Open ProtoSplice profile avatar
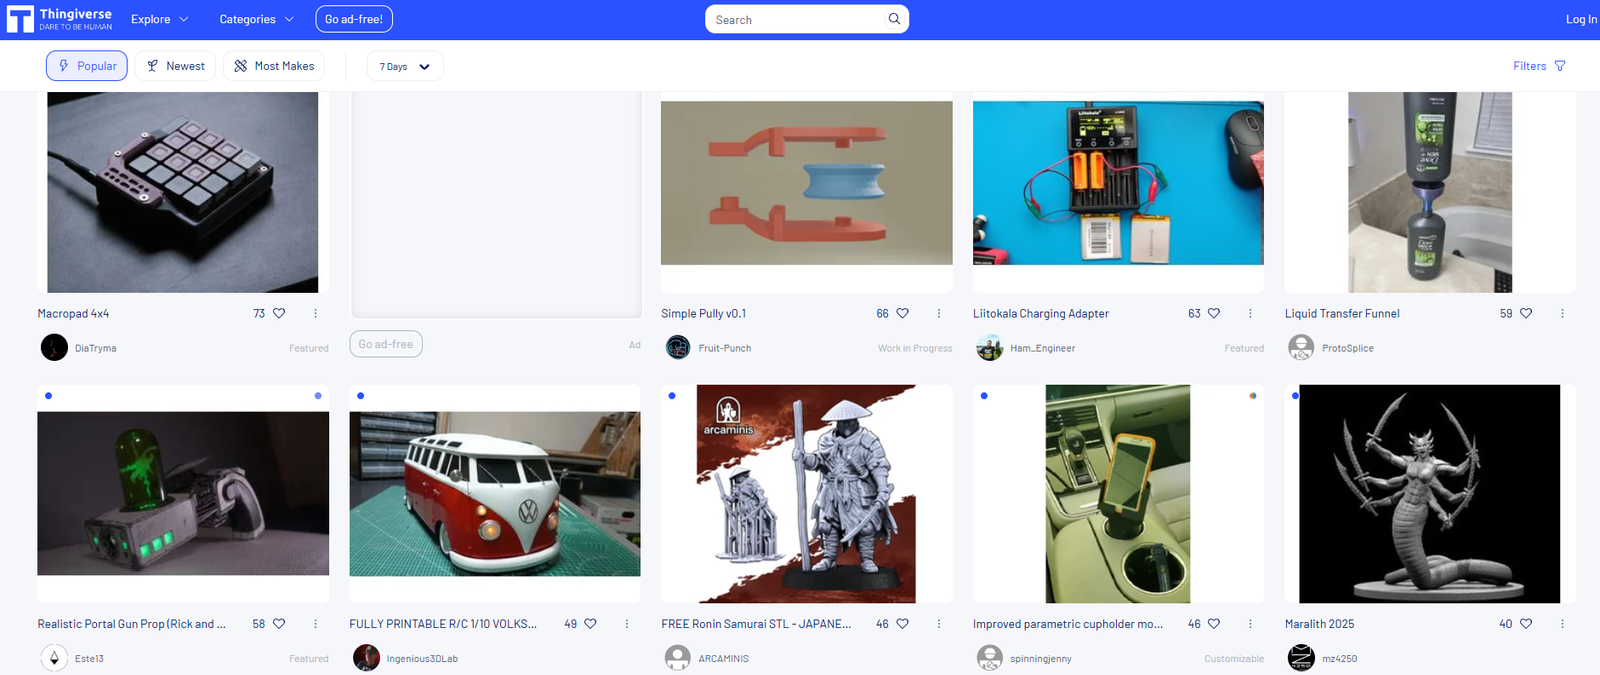Screen dimensions: 1600x675 [x=1301, y=347]
